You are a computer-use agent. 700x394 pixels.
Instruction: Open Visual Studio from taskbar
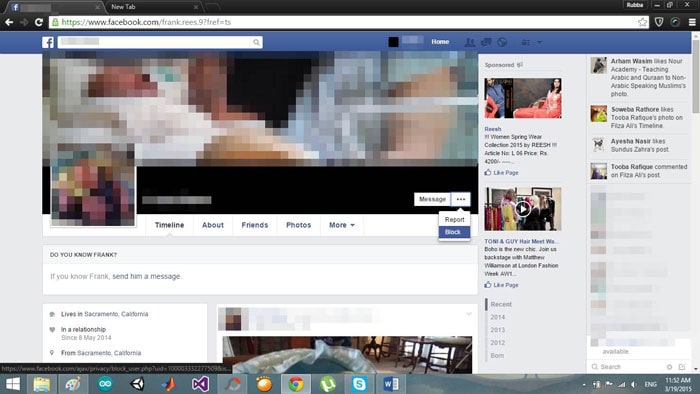pyautogui.click(x=200, y=384)
